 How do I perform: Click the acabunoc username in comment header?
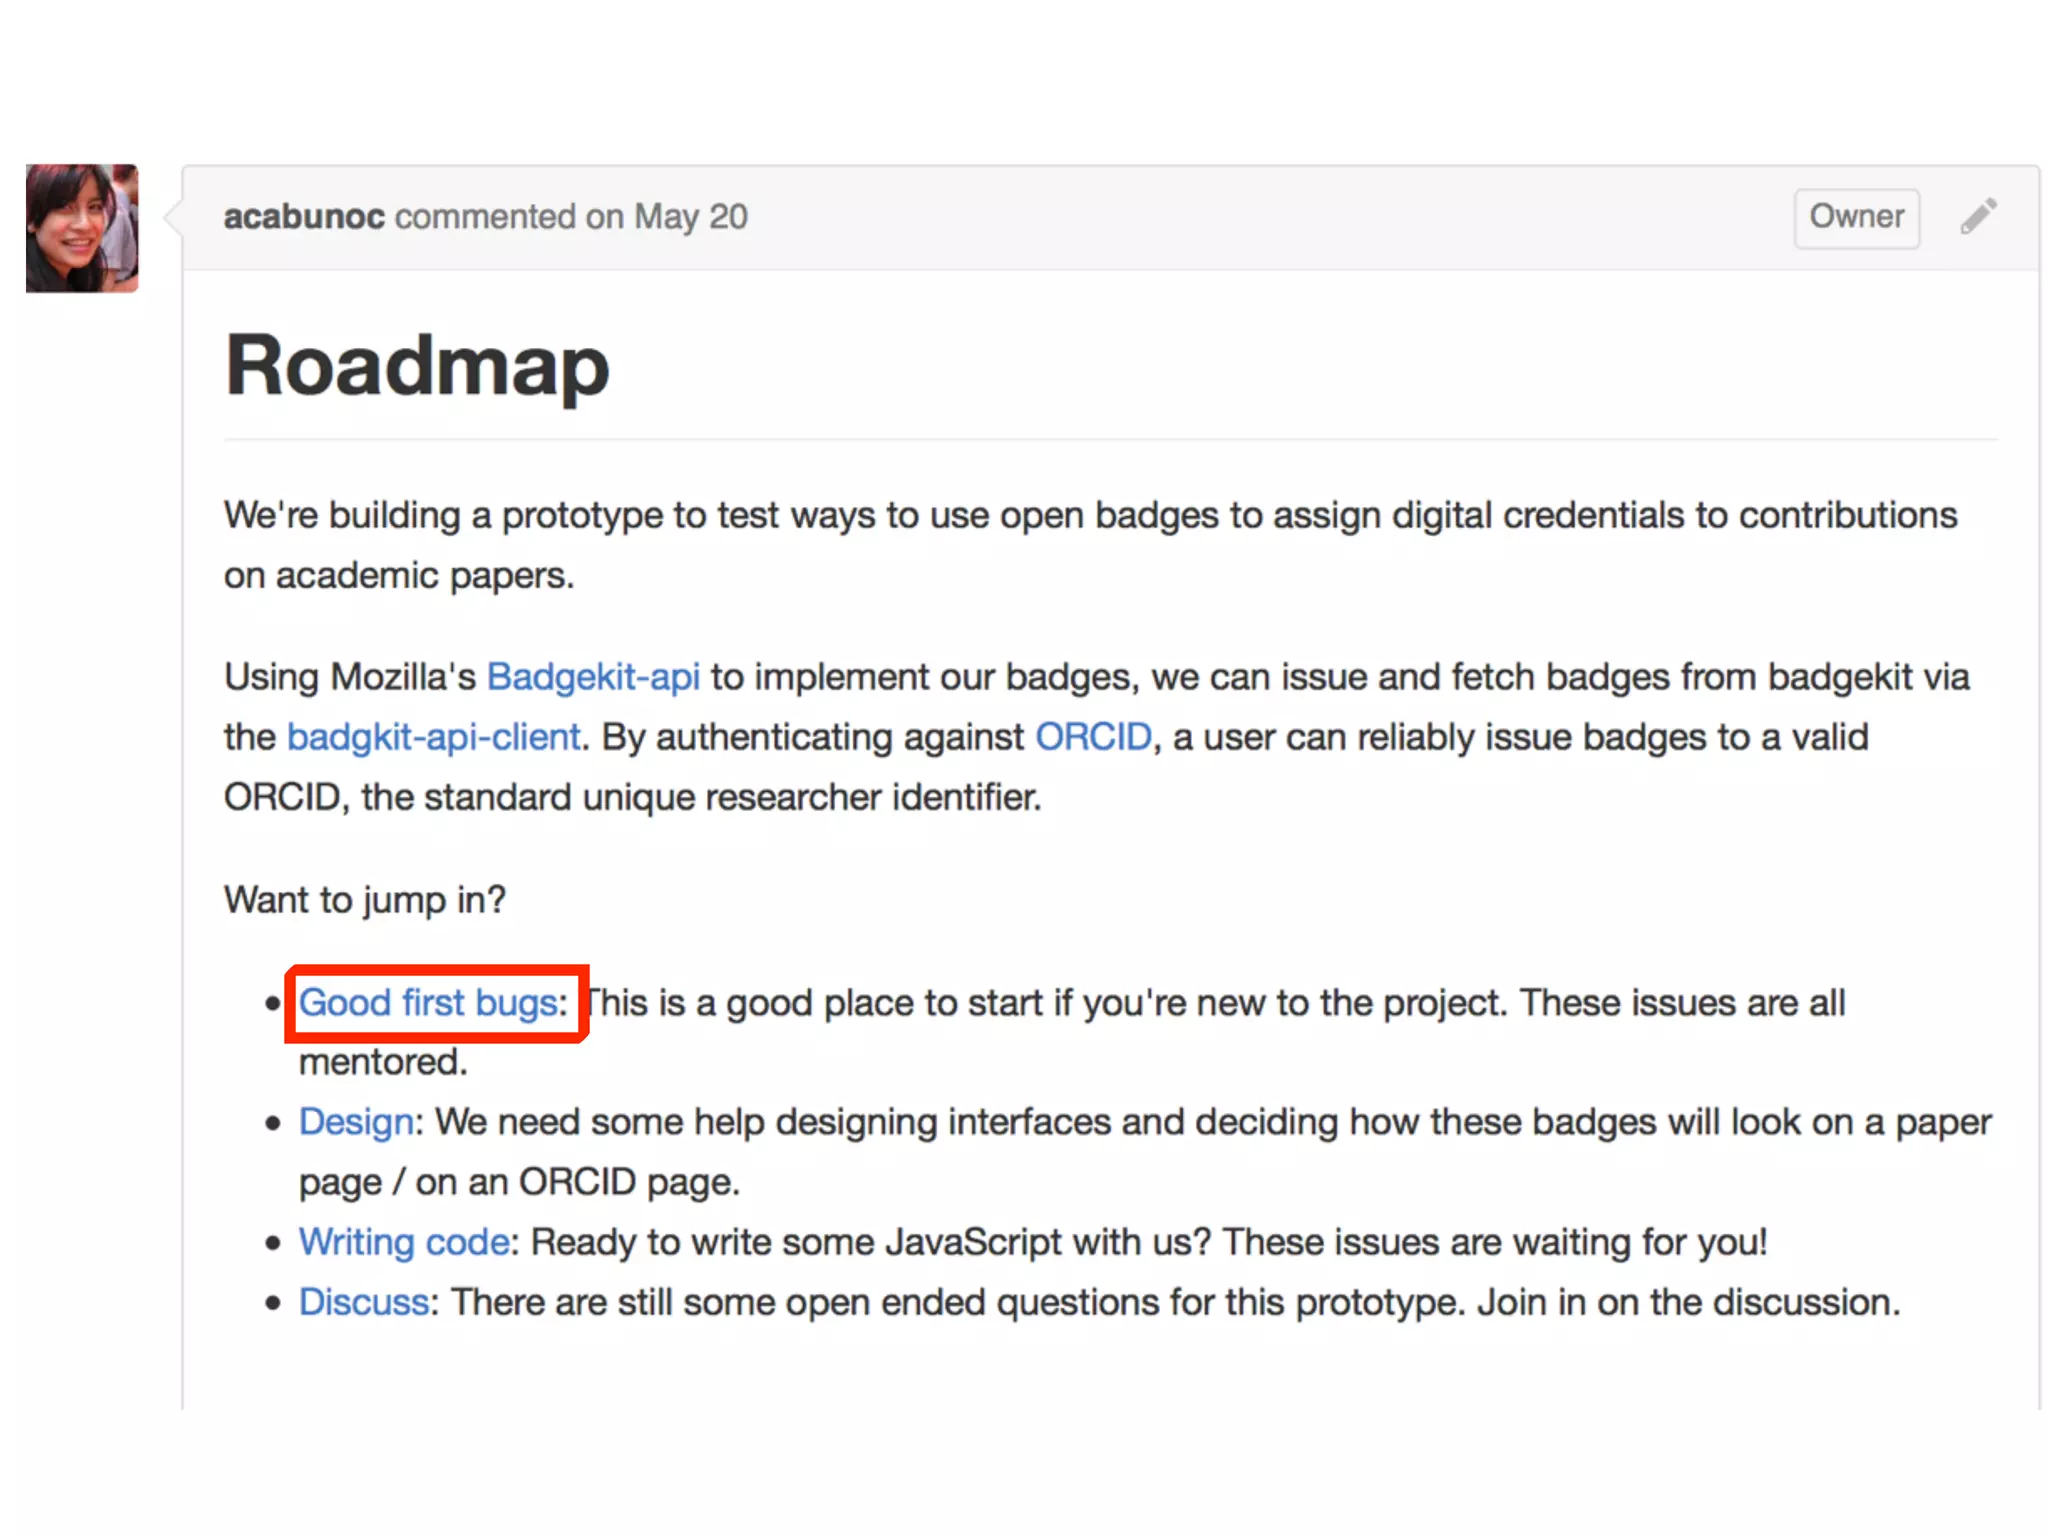pyautogui.click(x=304, y=217)
